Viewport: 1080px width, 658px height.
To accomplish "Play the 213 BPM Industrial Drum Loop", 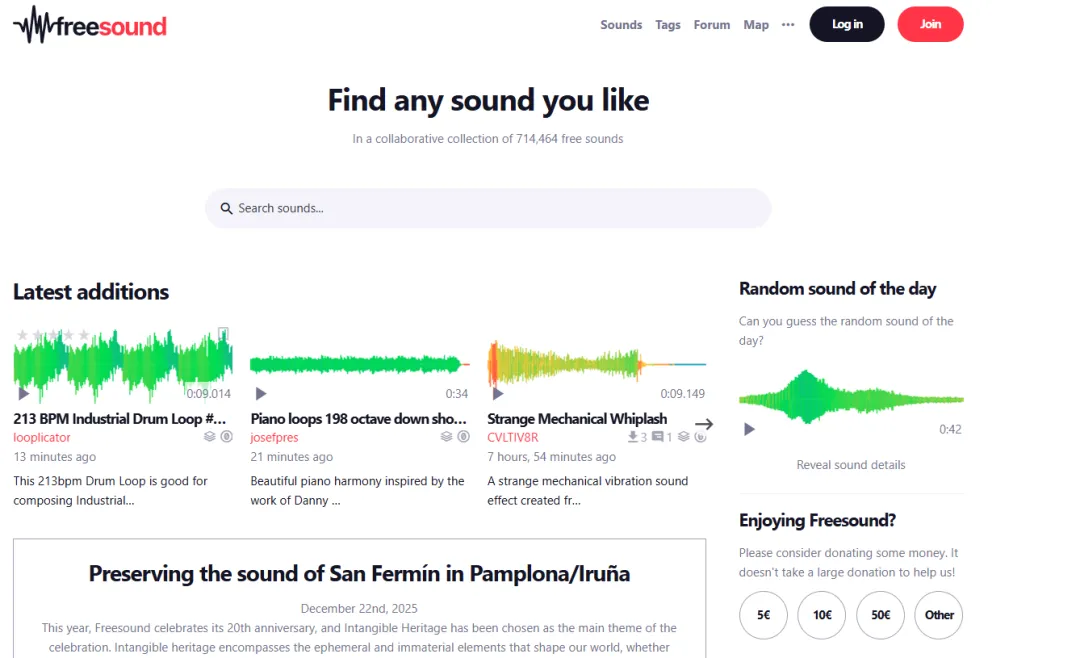I will [23, 393].
